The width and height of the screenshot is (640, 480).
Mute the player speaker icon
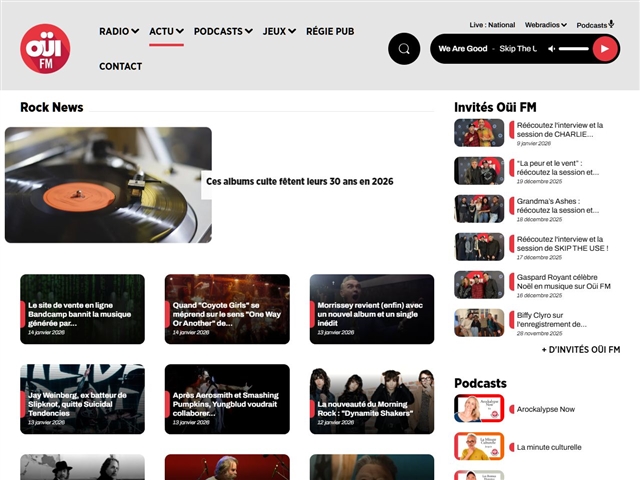551,49
